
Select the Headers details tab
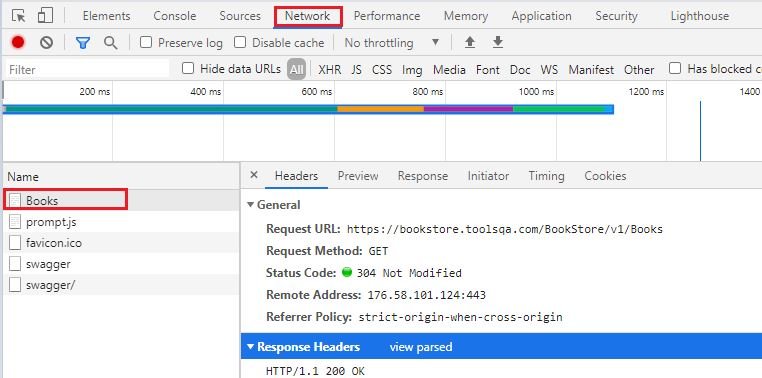point(296,176)
